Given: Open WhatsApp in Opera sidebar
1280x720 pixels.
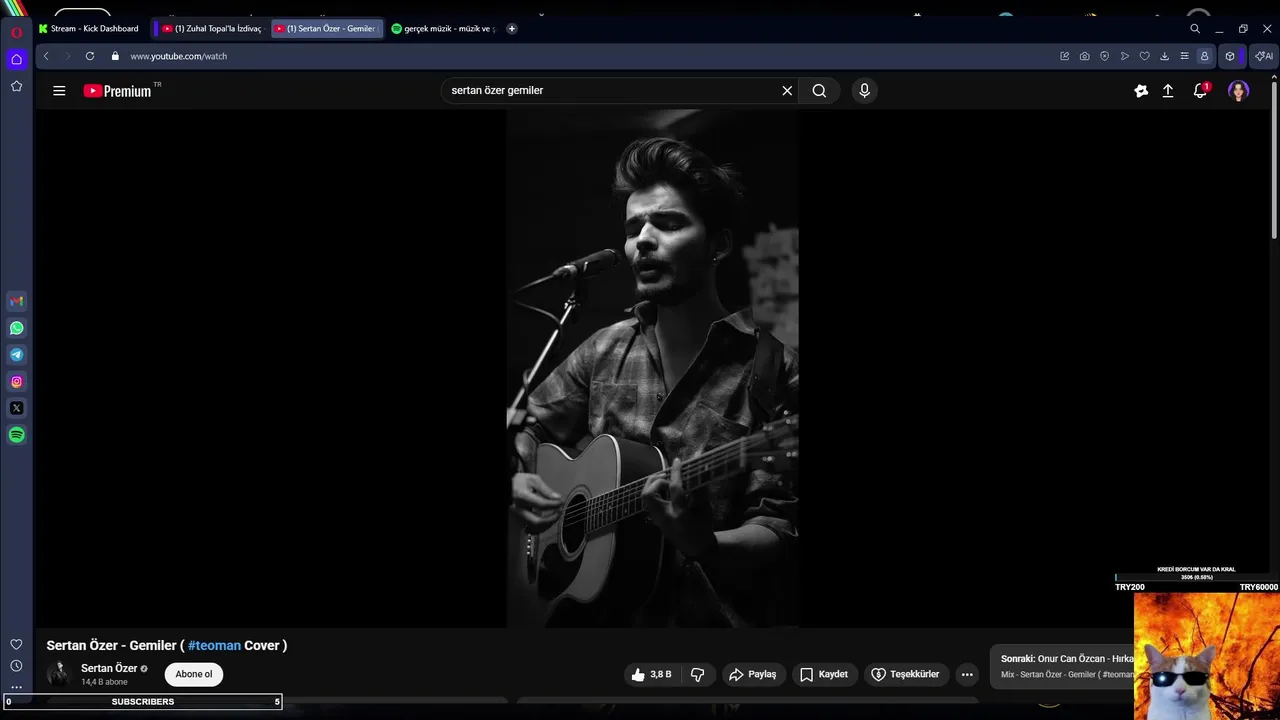Looking at the screenshot, I should tap(16, 328).
